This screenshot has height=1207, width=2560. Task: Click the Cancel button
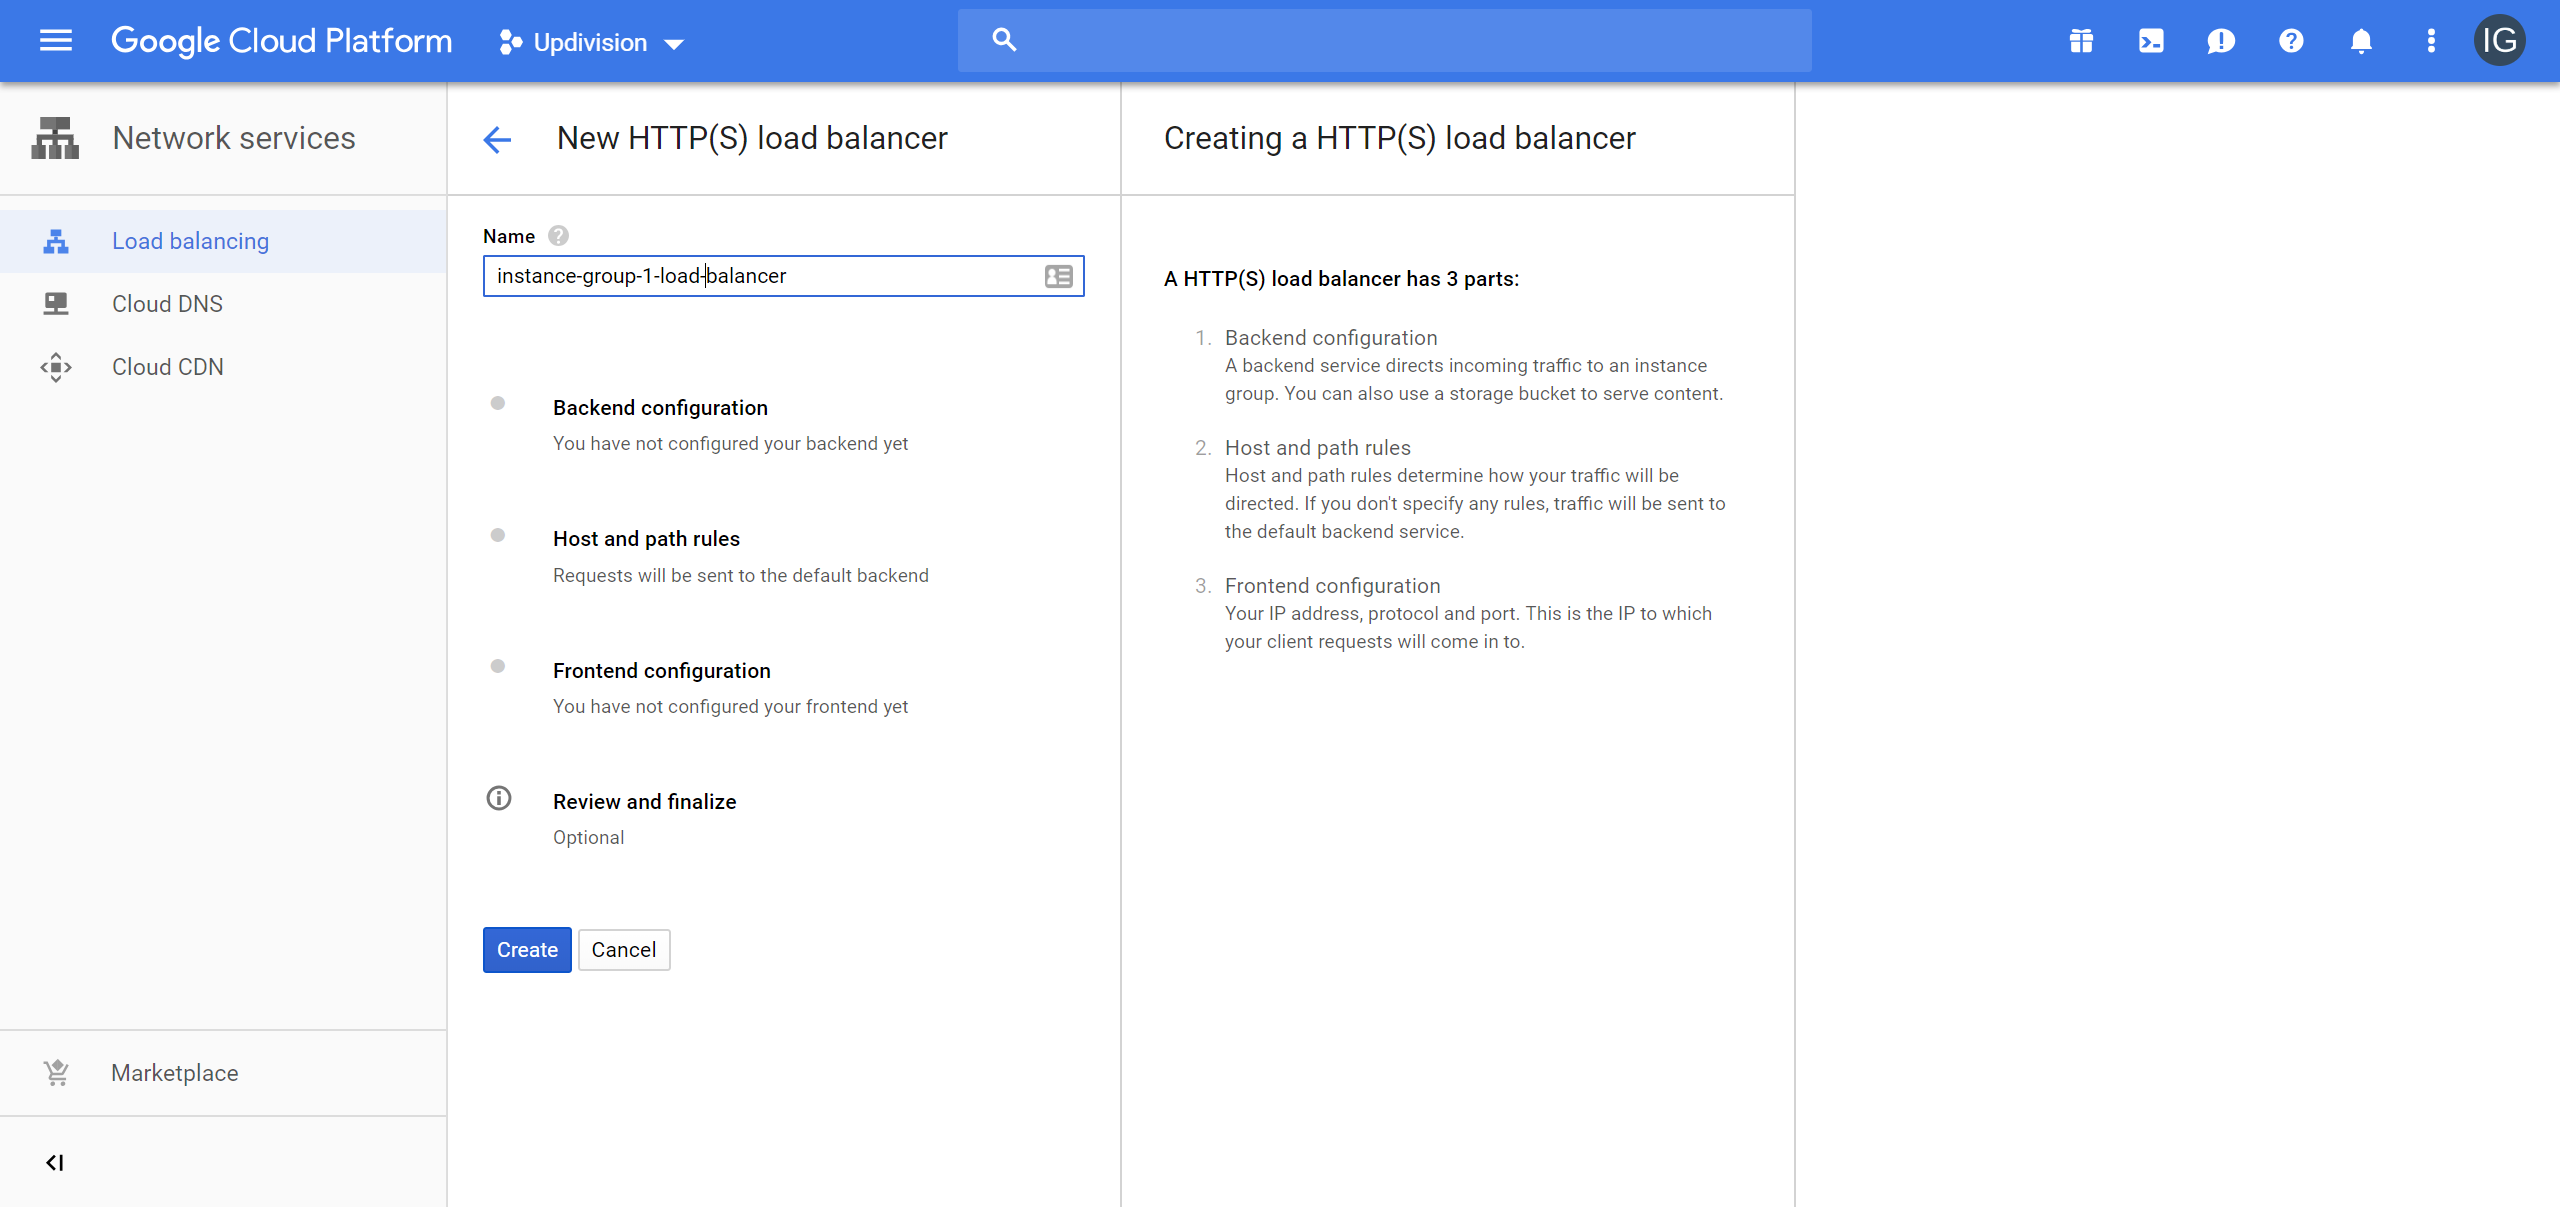(x=624, y=950)
